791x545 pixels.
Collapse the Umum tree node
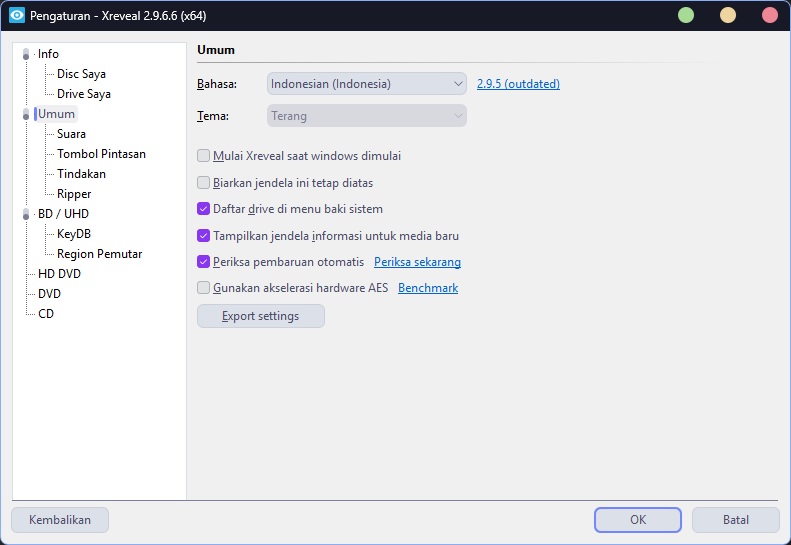pyautogui.click(x=26, y=114)
